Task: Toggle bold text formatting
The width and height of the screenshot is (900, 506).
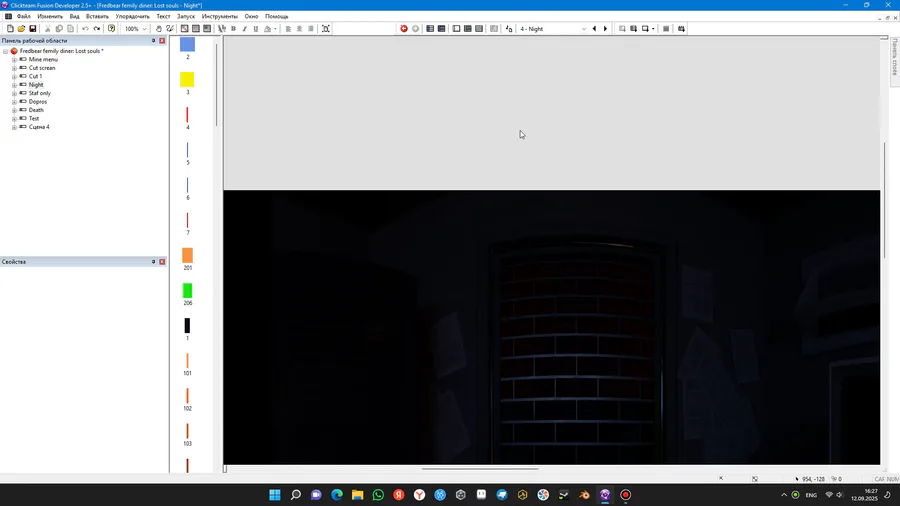Action: pyautogui.click(x=233, y=29)
